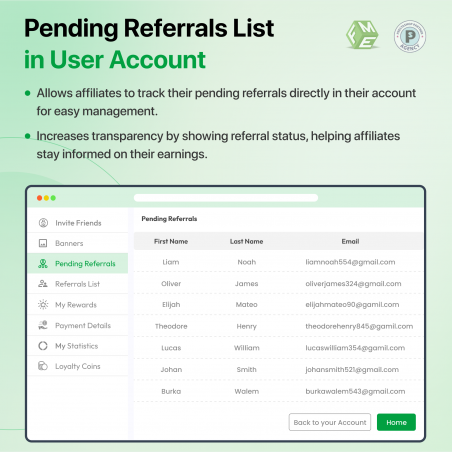Open the Referrals List menu item

coord(78,284)
